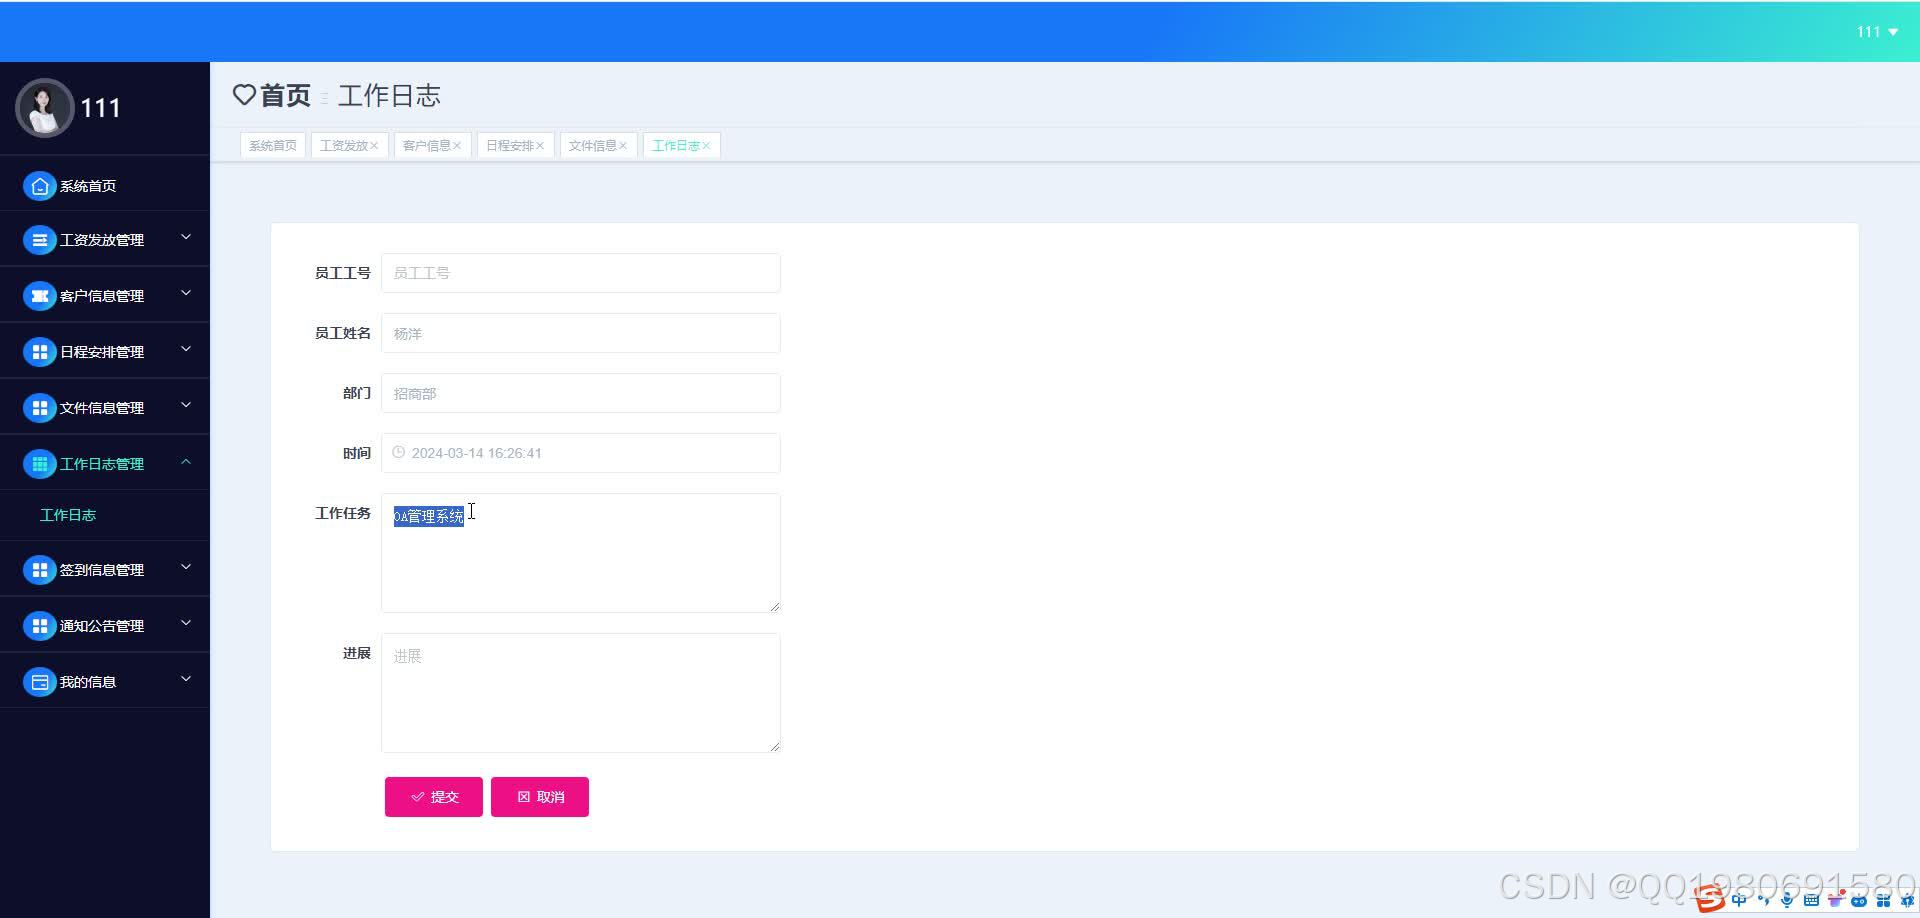Image resolution: width=1920 pixels, height=918 pixels.
Task: Expand the 工资发放管理 chevron
Action: pyautogui.click(x=185, y=238)
